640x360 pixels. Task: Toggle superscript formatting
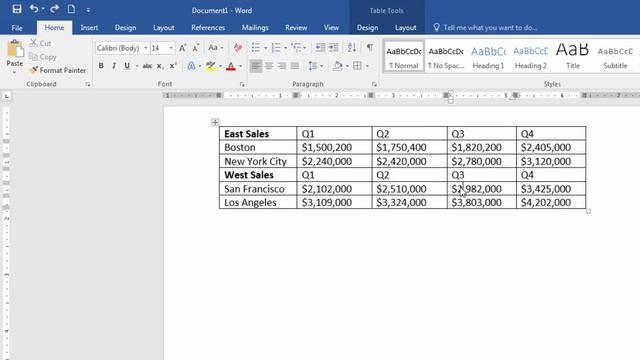pos(173,66)
